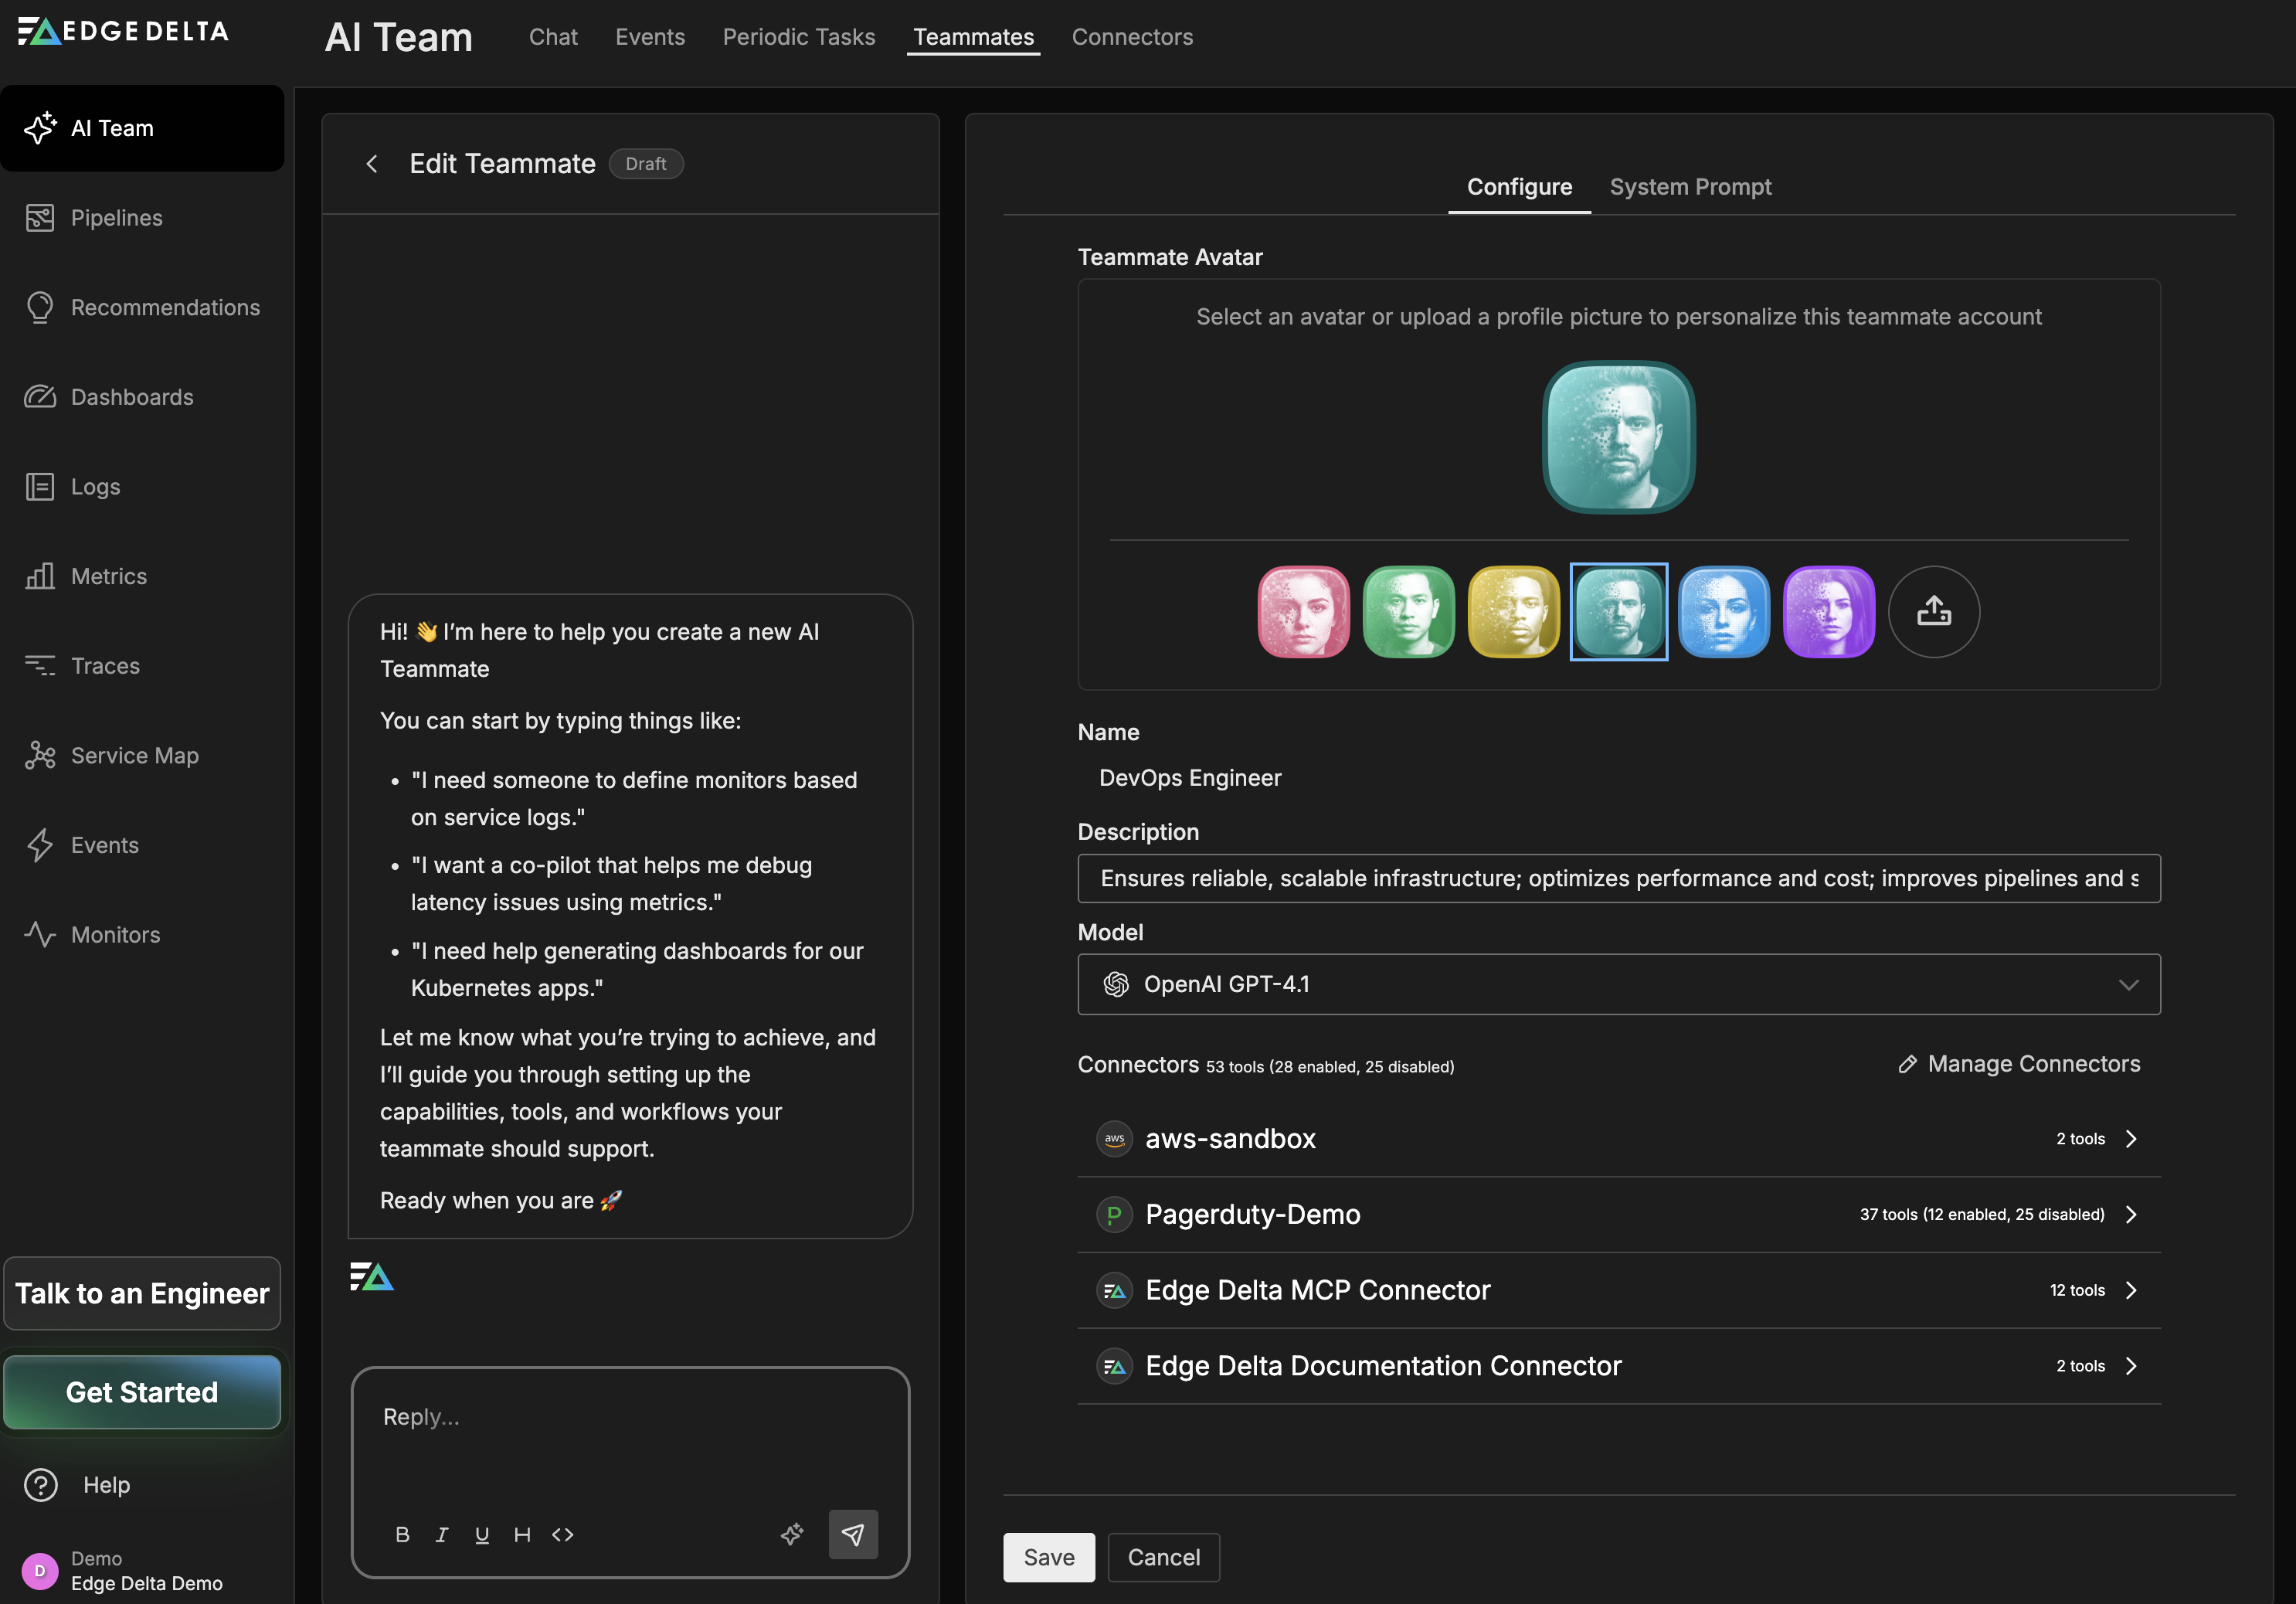This screenshot has height=1604, width=2296.
Task: Expand aws-sandbox connector tools
Action: pos(2131,1138)
